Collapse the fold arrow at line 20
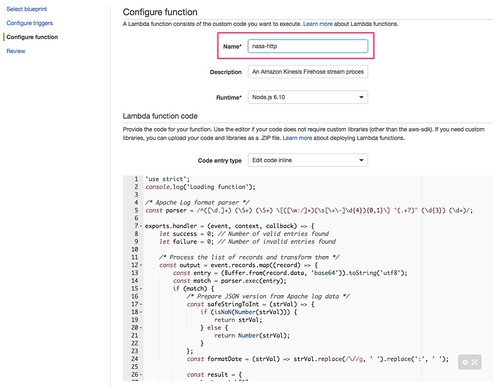 pos(141,328)
